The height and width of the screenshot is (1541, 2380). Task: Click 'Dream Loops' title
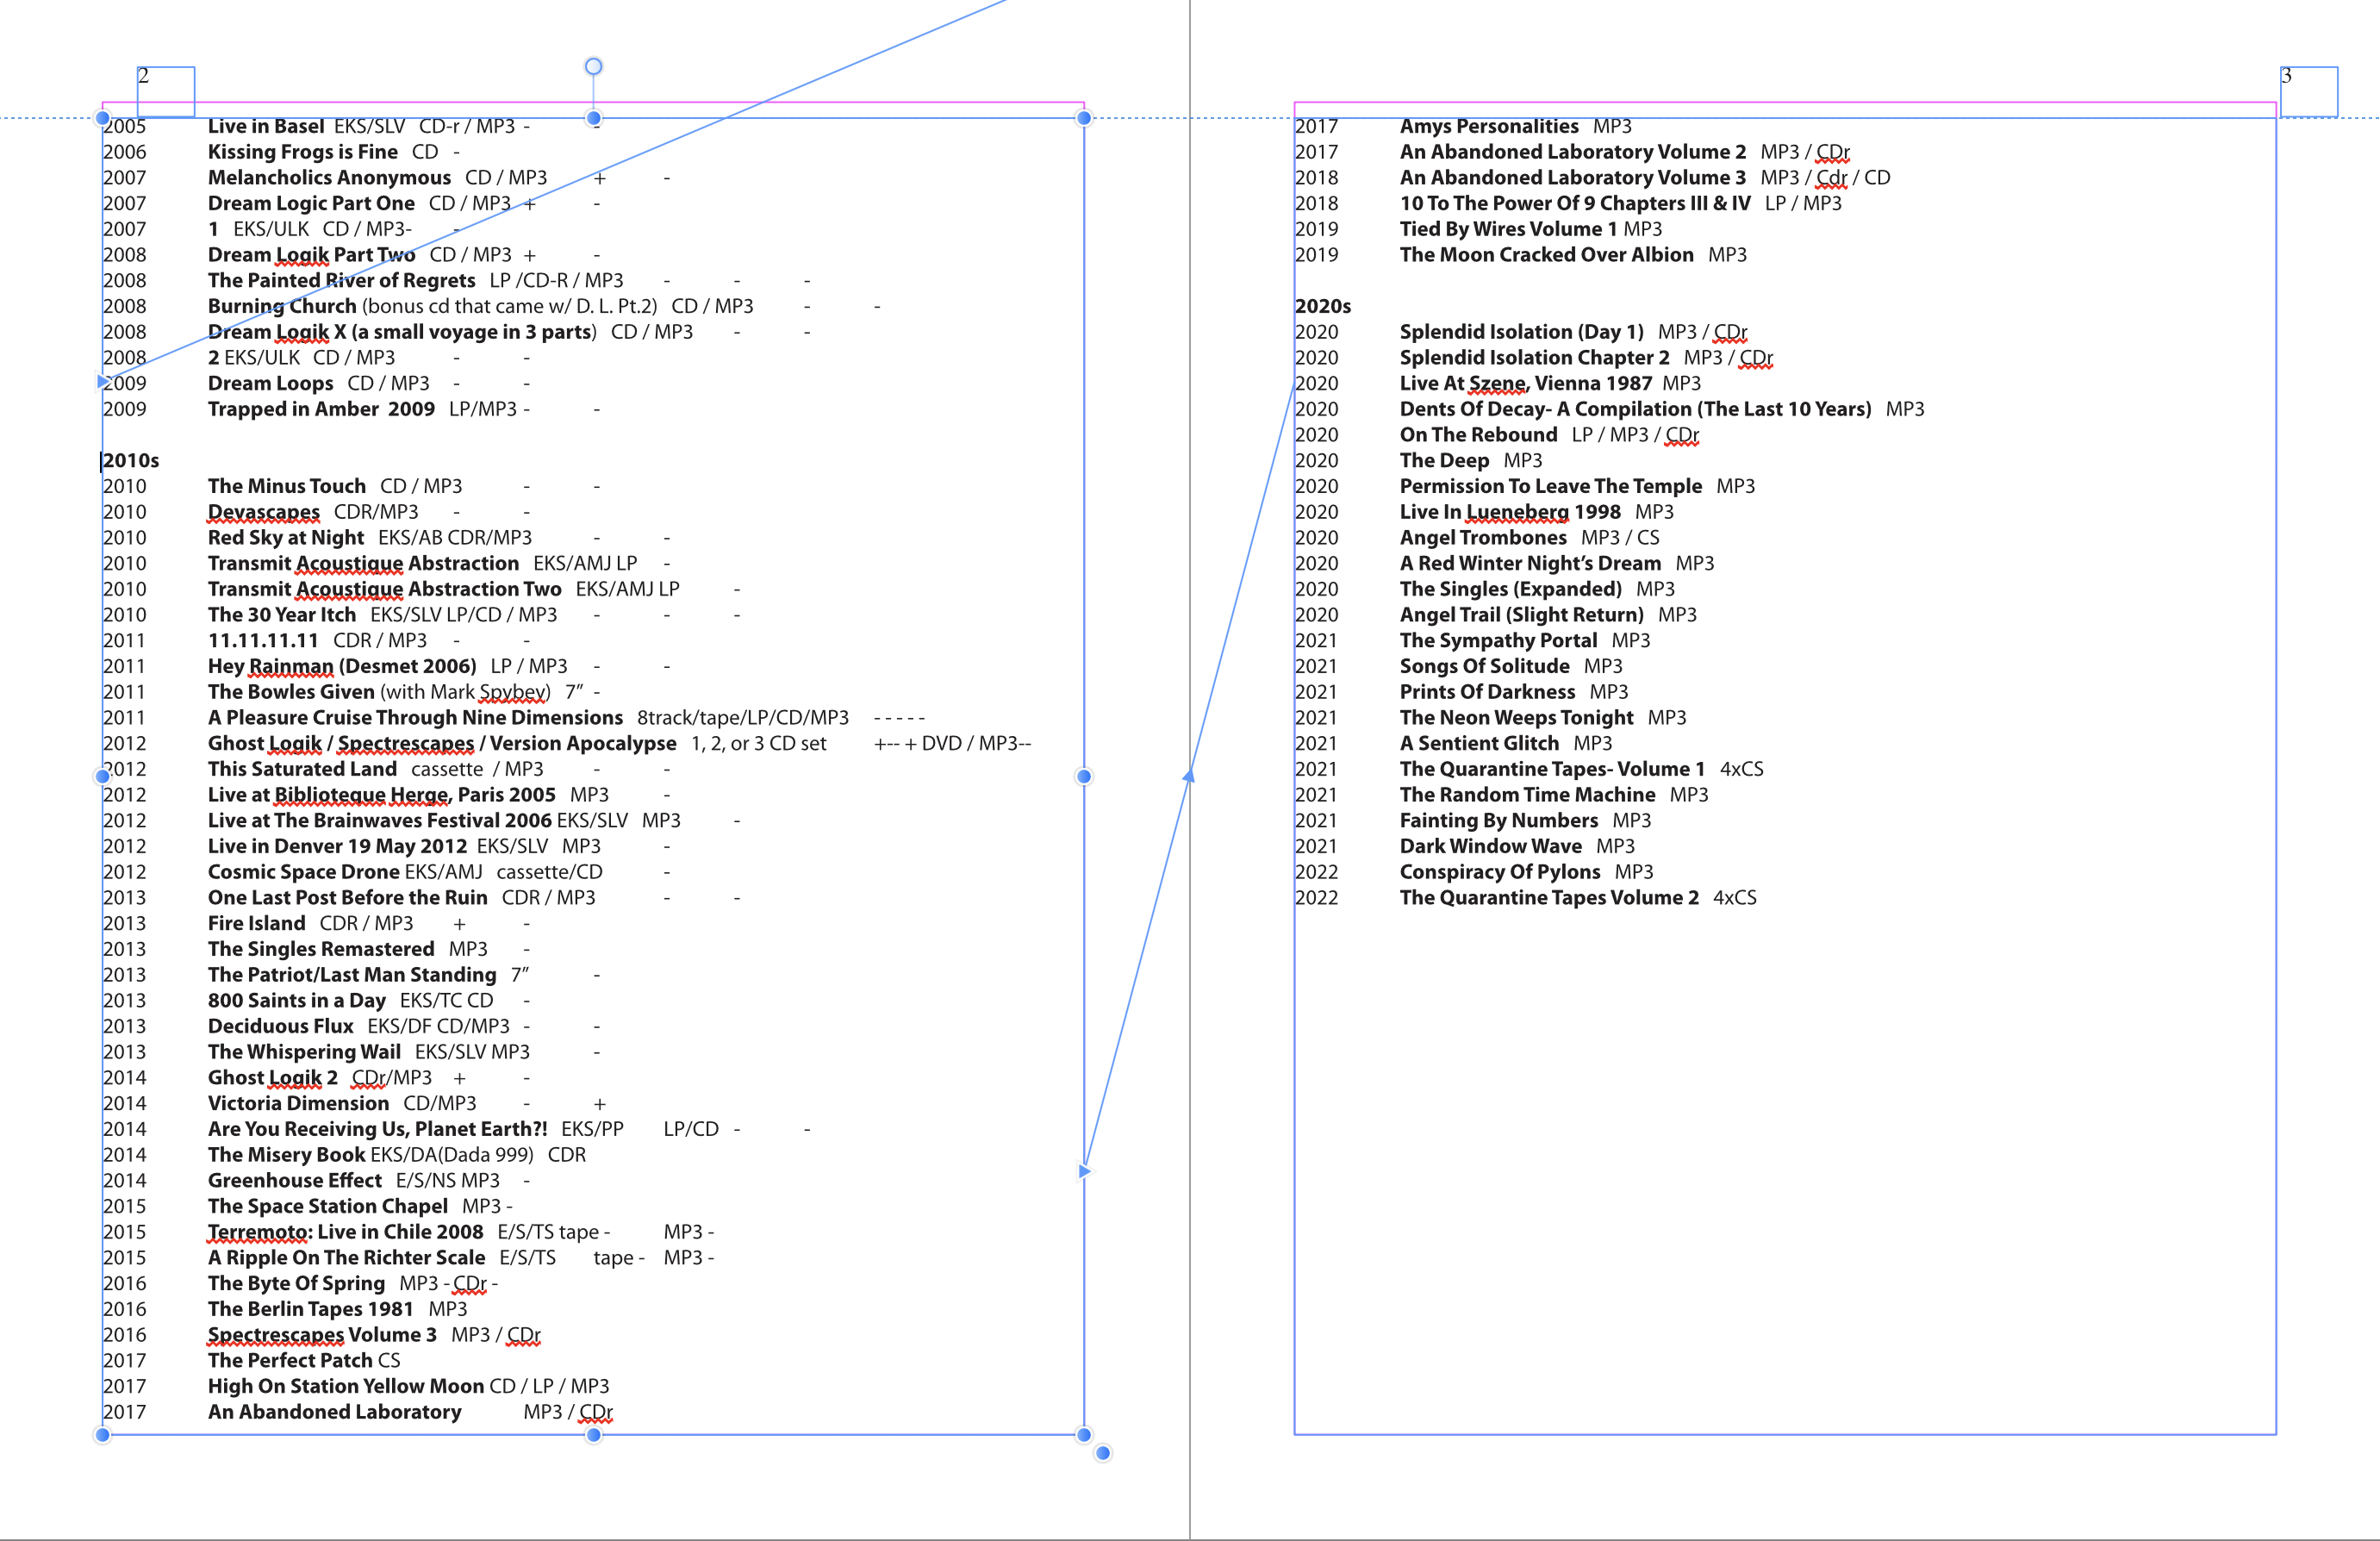click(270, 383)
